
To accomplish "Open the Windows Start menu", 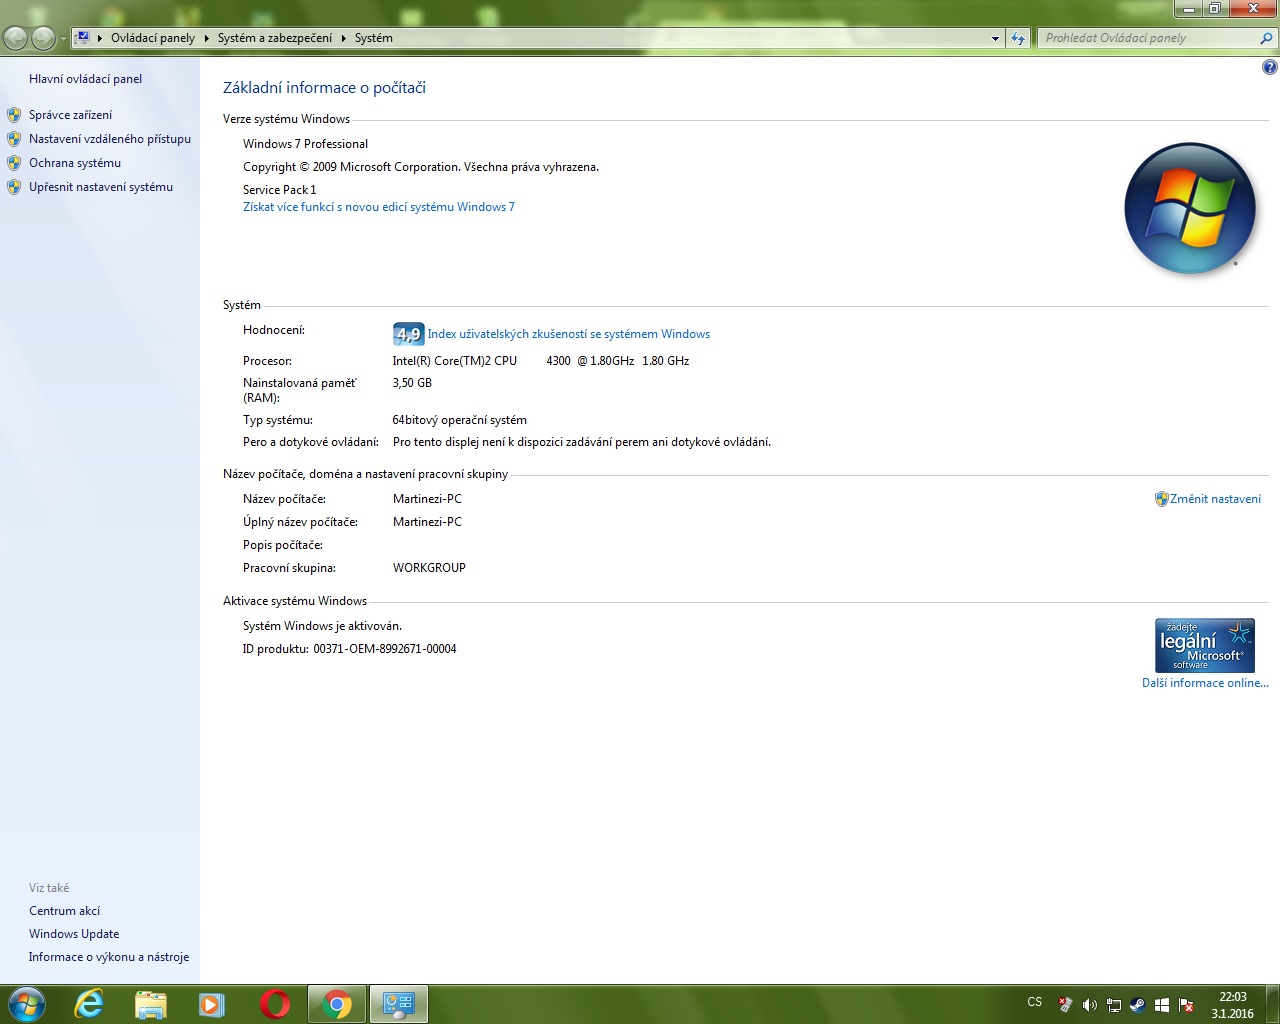I will 26,1004.
